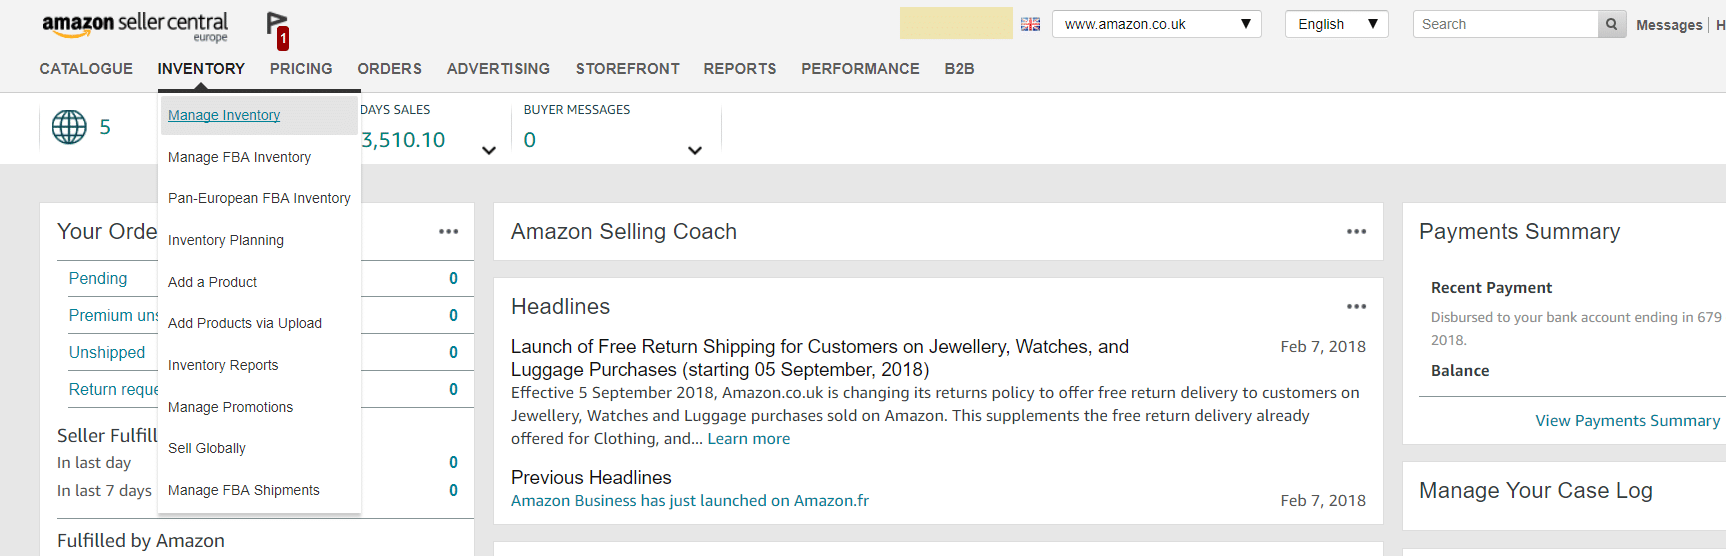
Task: Expand the days sales chevron
Action: 489,151
